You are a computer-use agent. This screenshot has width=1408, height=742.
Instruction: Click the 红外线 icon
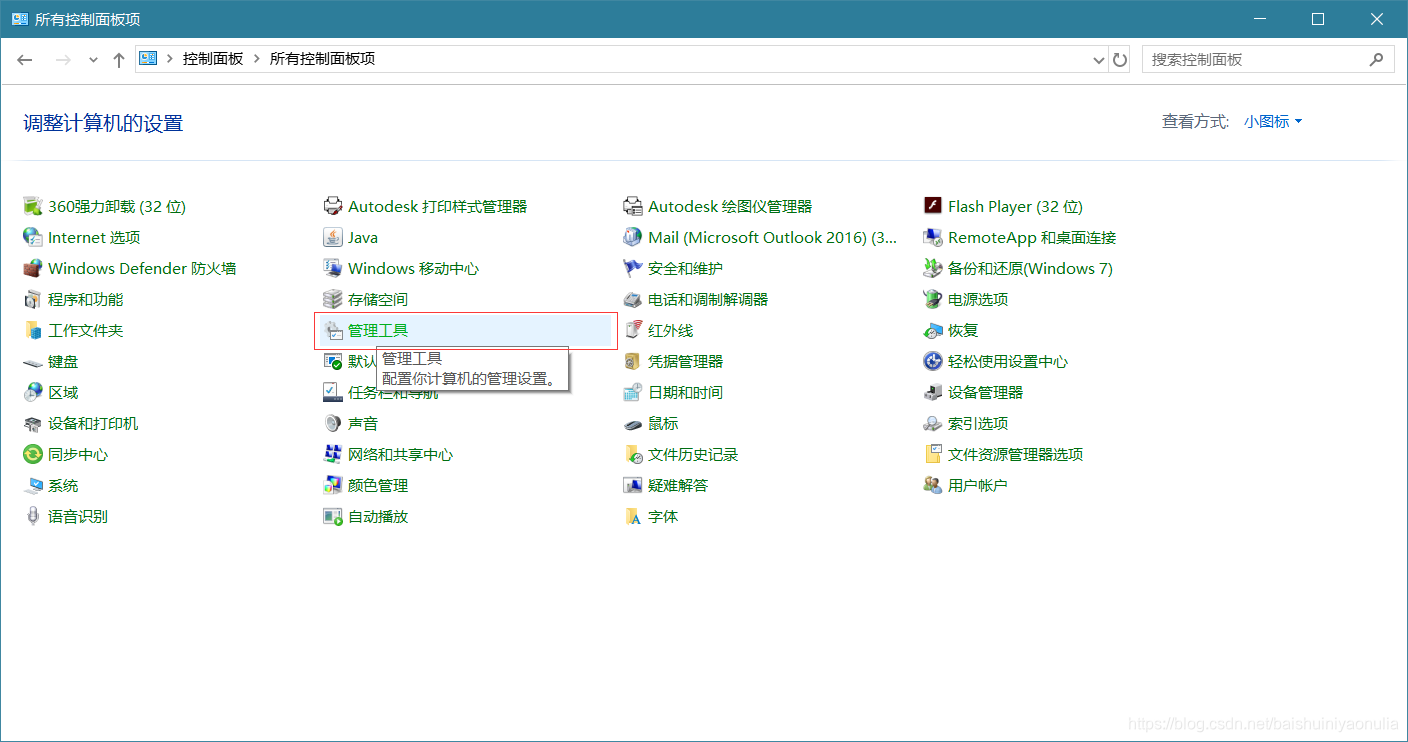coord(633,330)
